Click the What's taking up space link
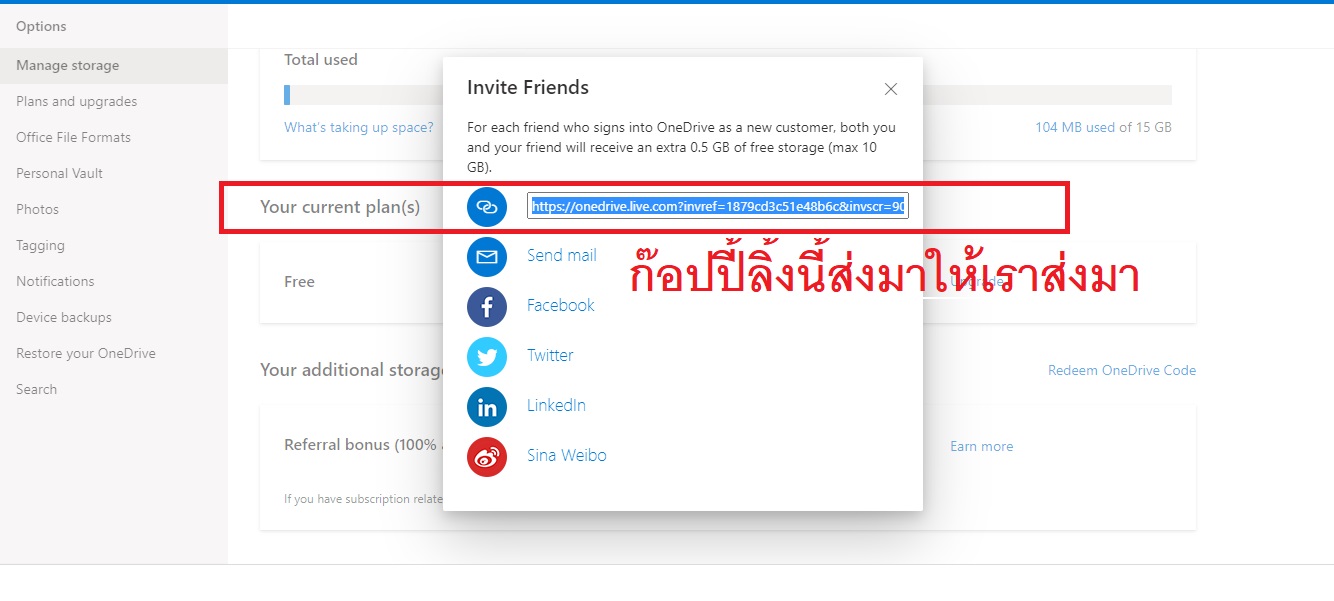The width and height of the screenshot is (1334, 601). (x=359, y=127)
